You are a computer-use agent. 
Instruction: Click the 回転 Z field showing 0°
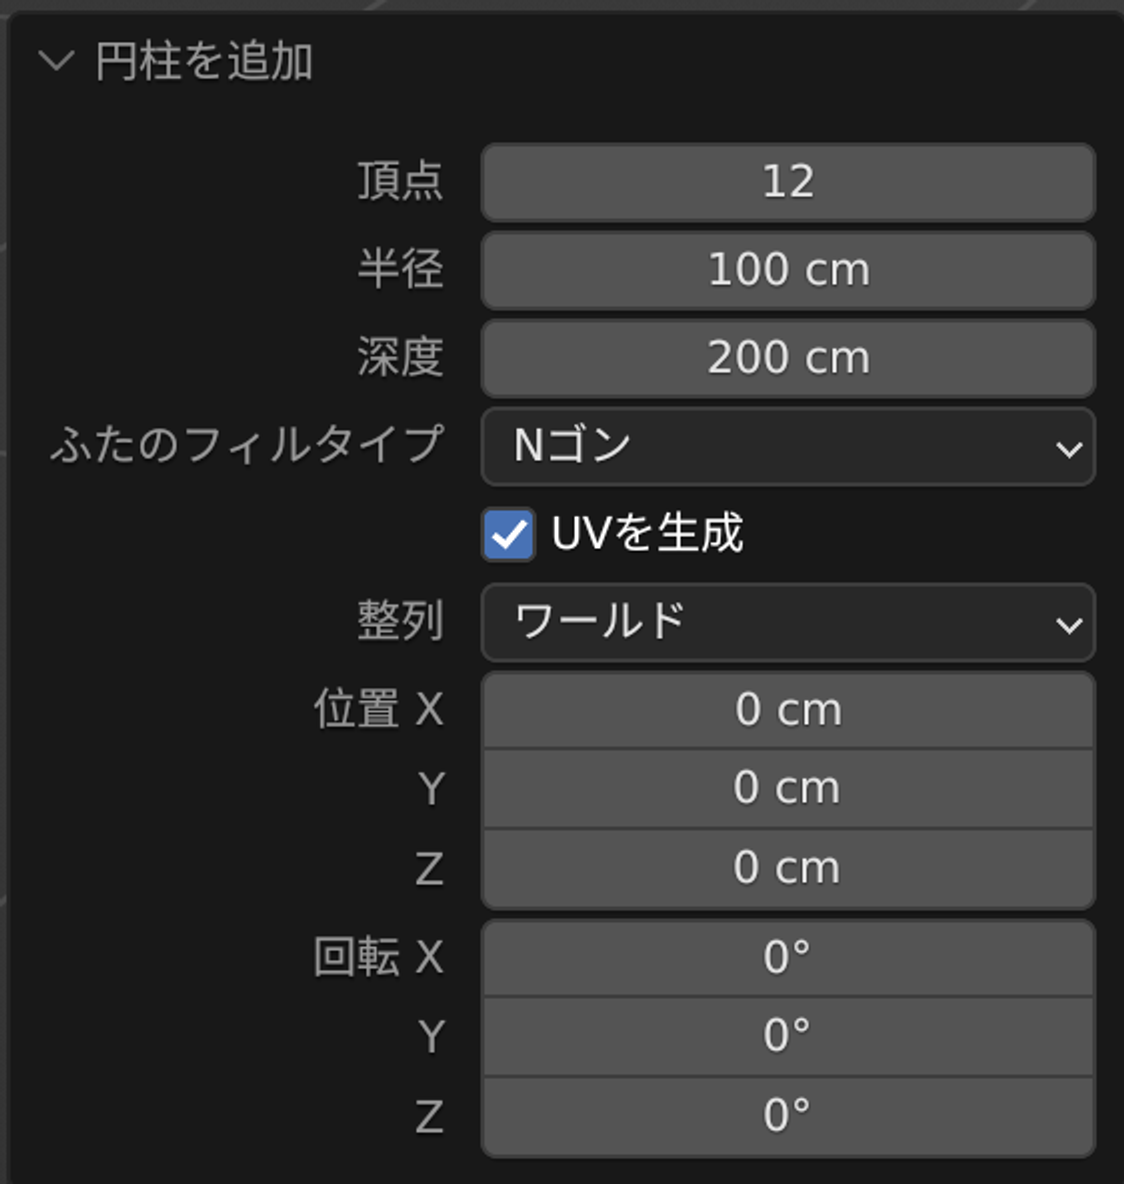788,1116
